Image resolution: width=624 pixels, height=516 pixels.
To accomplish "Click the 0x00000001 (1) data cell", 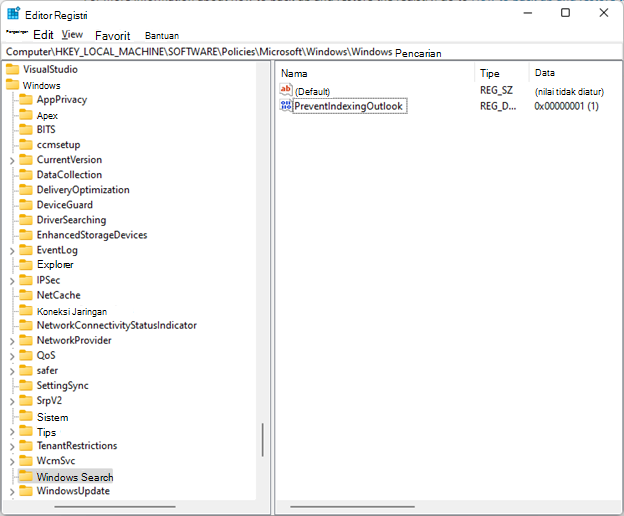I will pyautogui.click(x=566, y=106).
